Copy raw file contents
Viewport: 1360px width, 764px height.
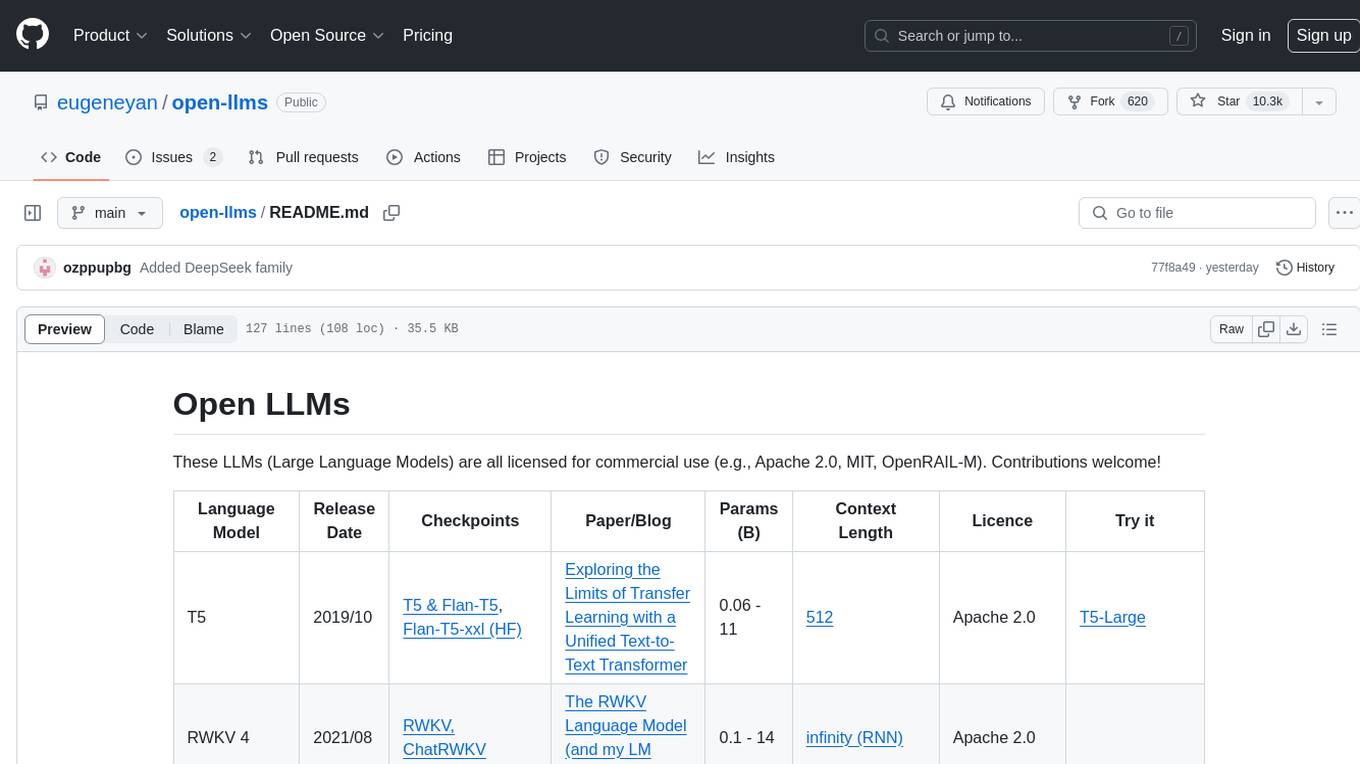tap(1266, 329)
